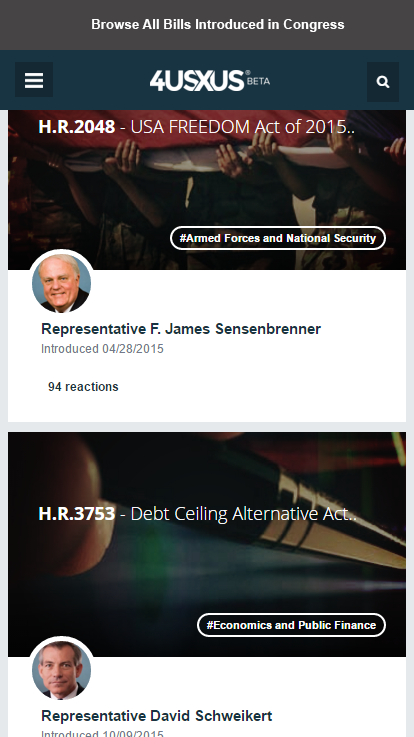Click the Introduced 04/28/2015 date text
414x737 pixels.
coord(102,349)
